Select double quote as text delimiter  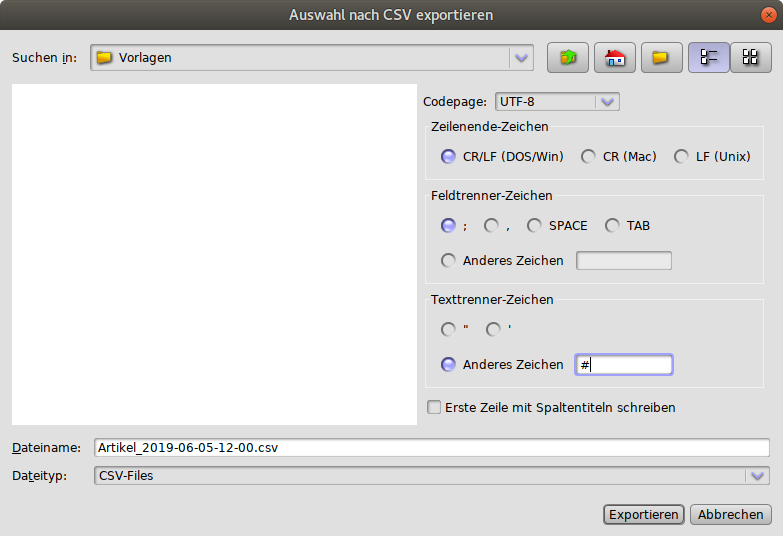pyautogui.click(x=448, y=330)
